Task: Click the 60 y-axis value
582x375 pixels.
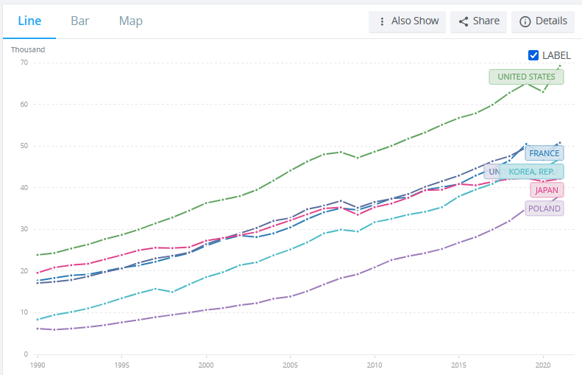Action: click(24, 104)
